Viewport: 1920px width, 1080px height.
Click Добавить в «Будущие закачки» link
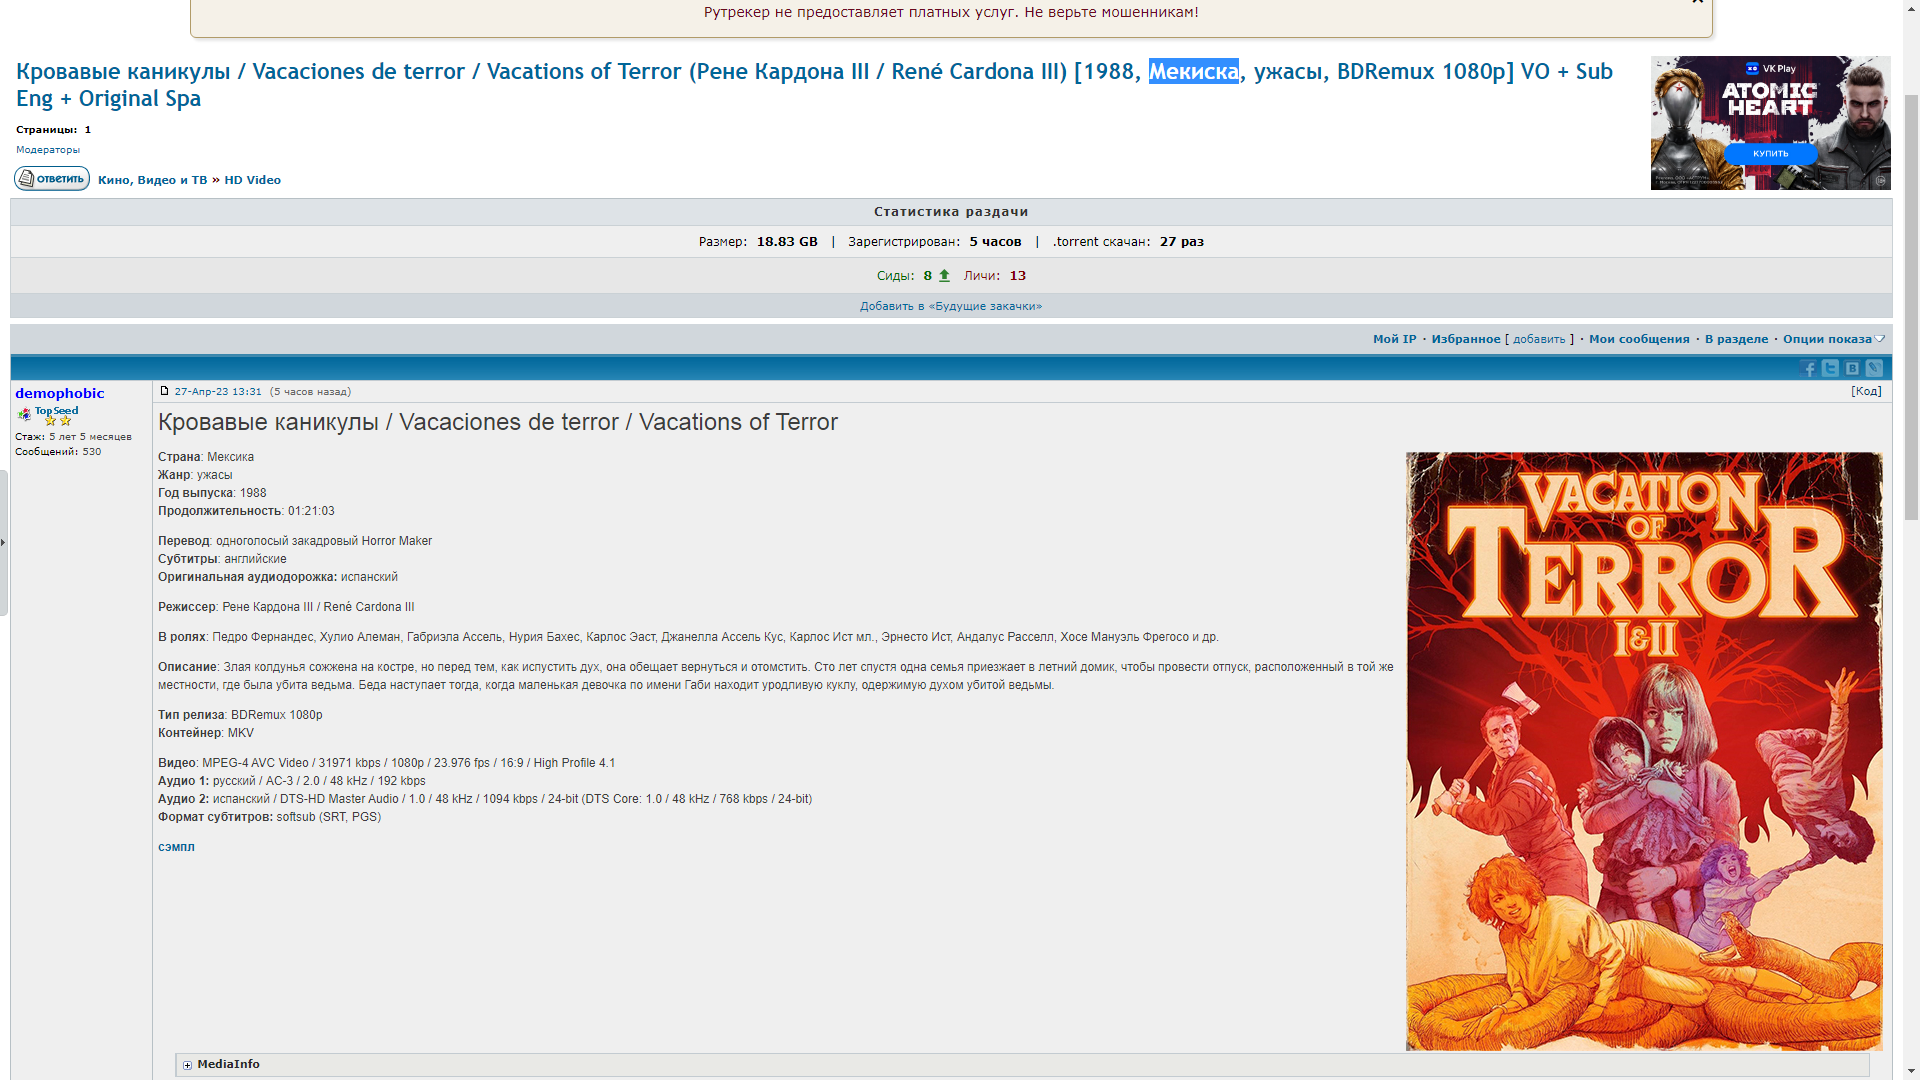click(950, 306)
